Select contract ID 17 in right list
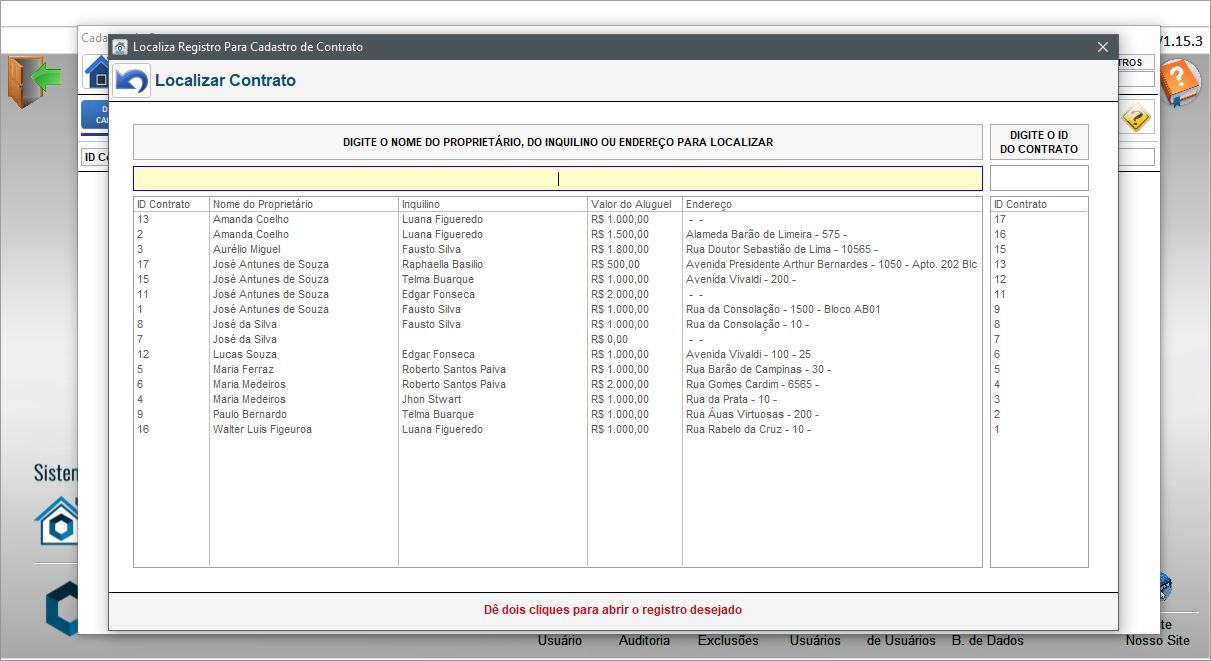This screenshot has height=661, width=1211. [x=1000, y=219]
